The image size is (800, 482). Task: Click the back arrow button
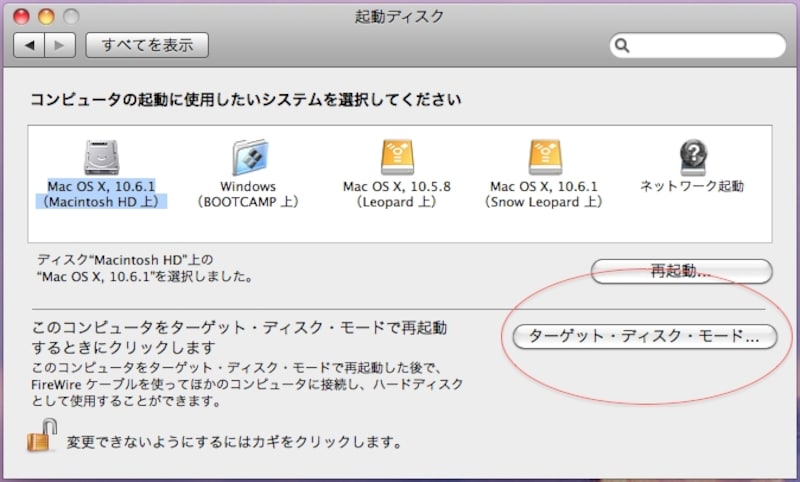coord(29,45)
